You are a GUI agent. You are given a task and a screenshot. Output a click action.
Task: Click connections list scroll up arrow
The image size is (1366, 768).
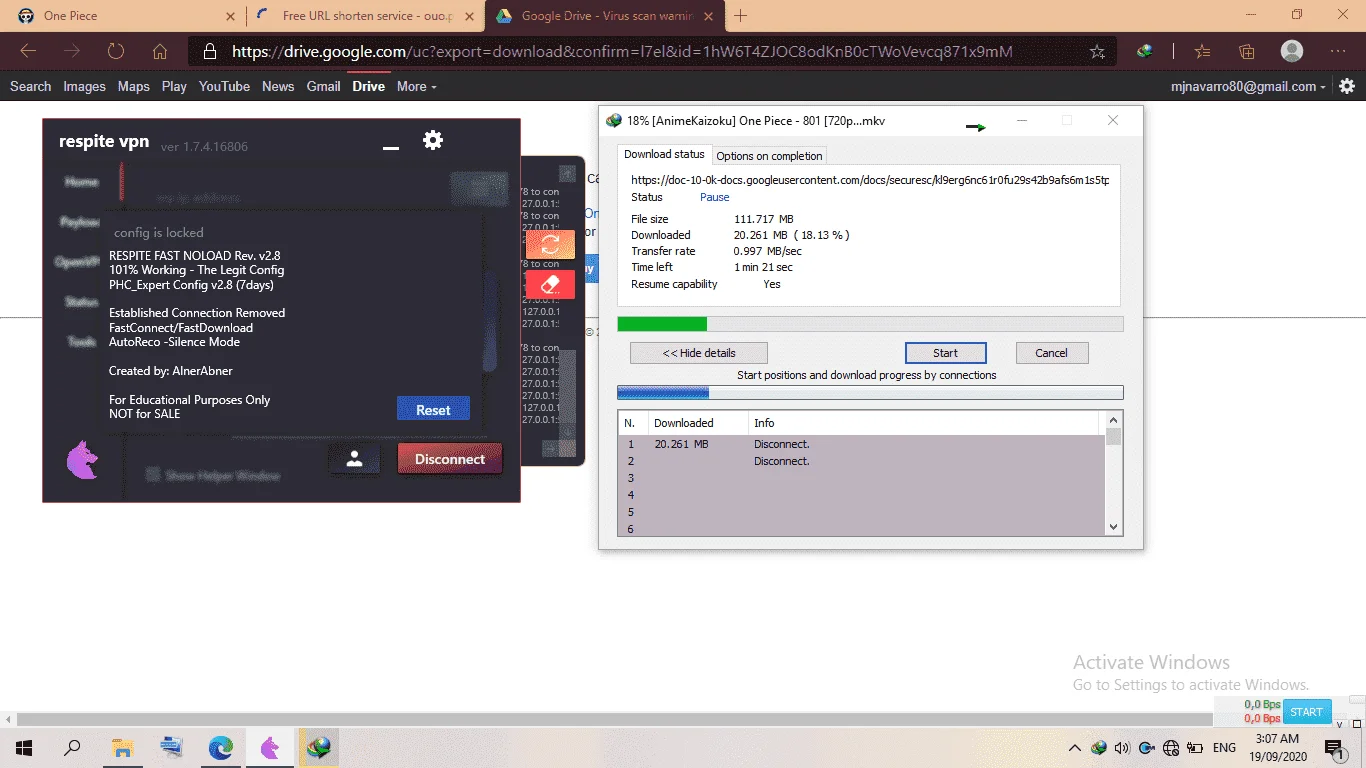click(1114, 420)
